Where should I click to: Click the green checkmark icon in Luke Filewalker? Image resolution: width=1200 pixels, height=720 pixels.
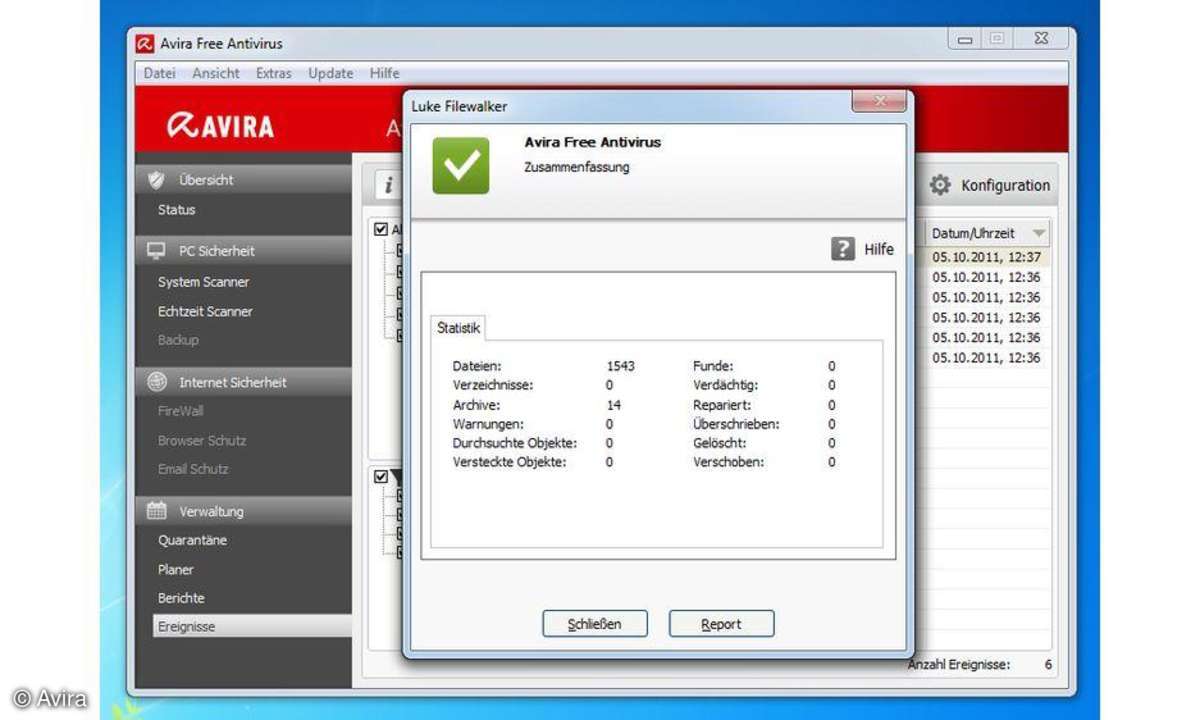tap(461, 166)
